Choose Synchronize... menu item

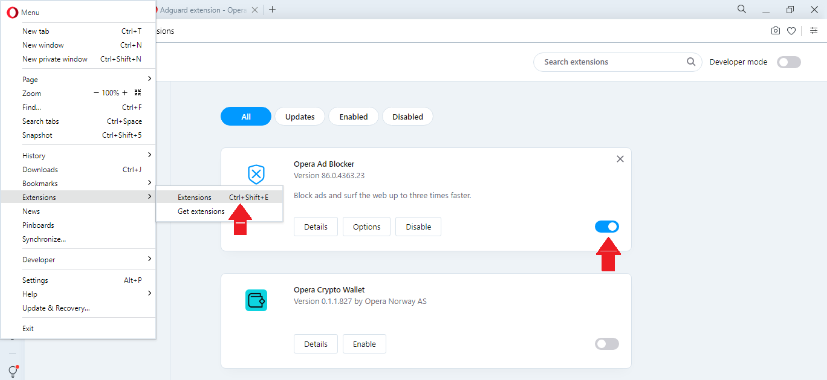click(78, 239)
